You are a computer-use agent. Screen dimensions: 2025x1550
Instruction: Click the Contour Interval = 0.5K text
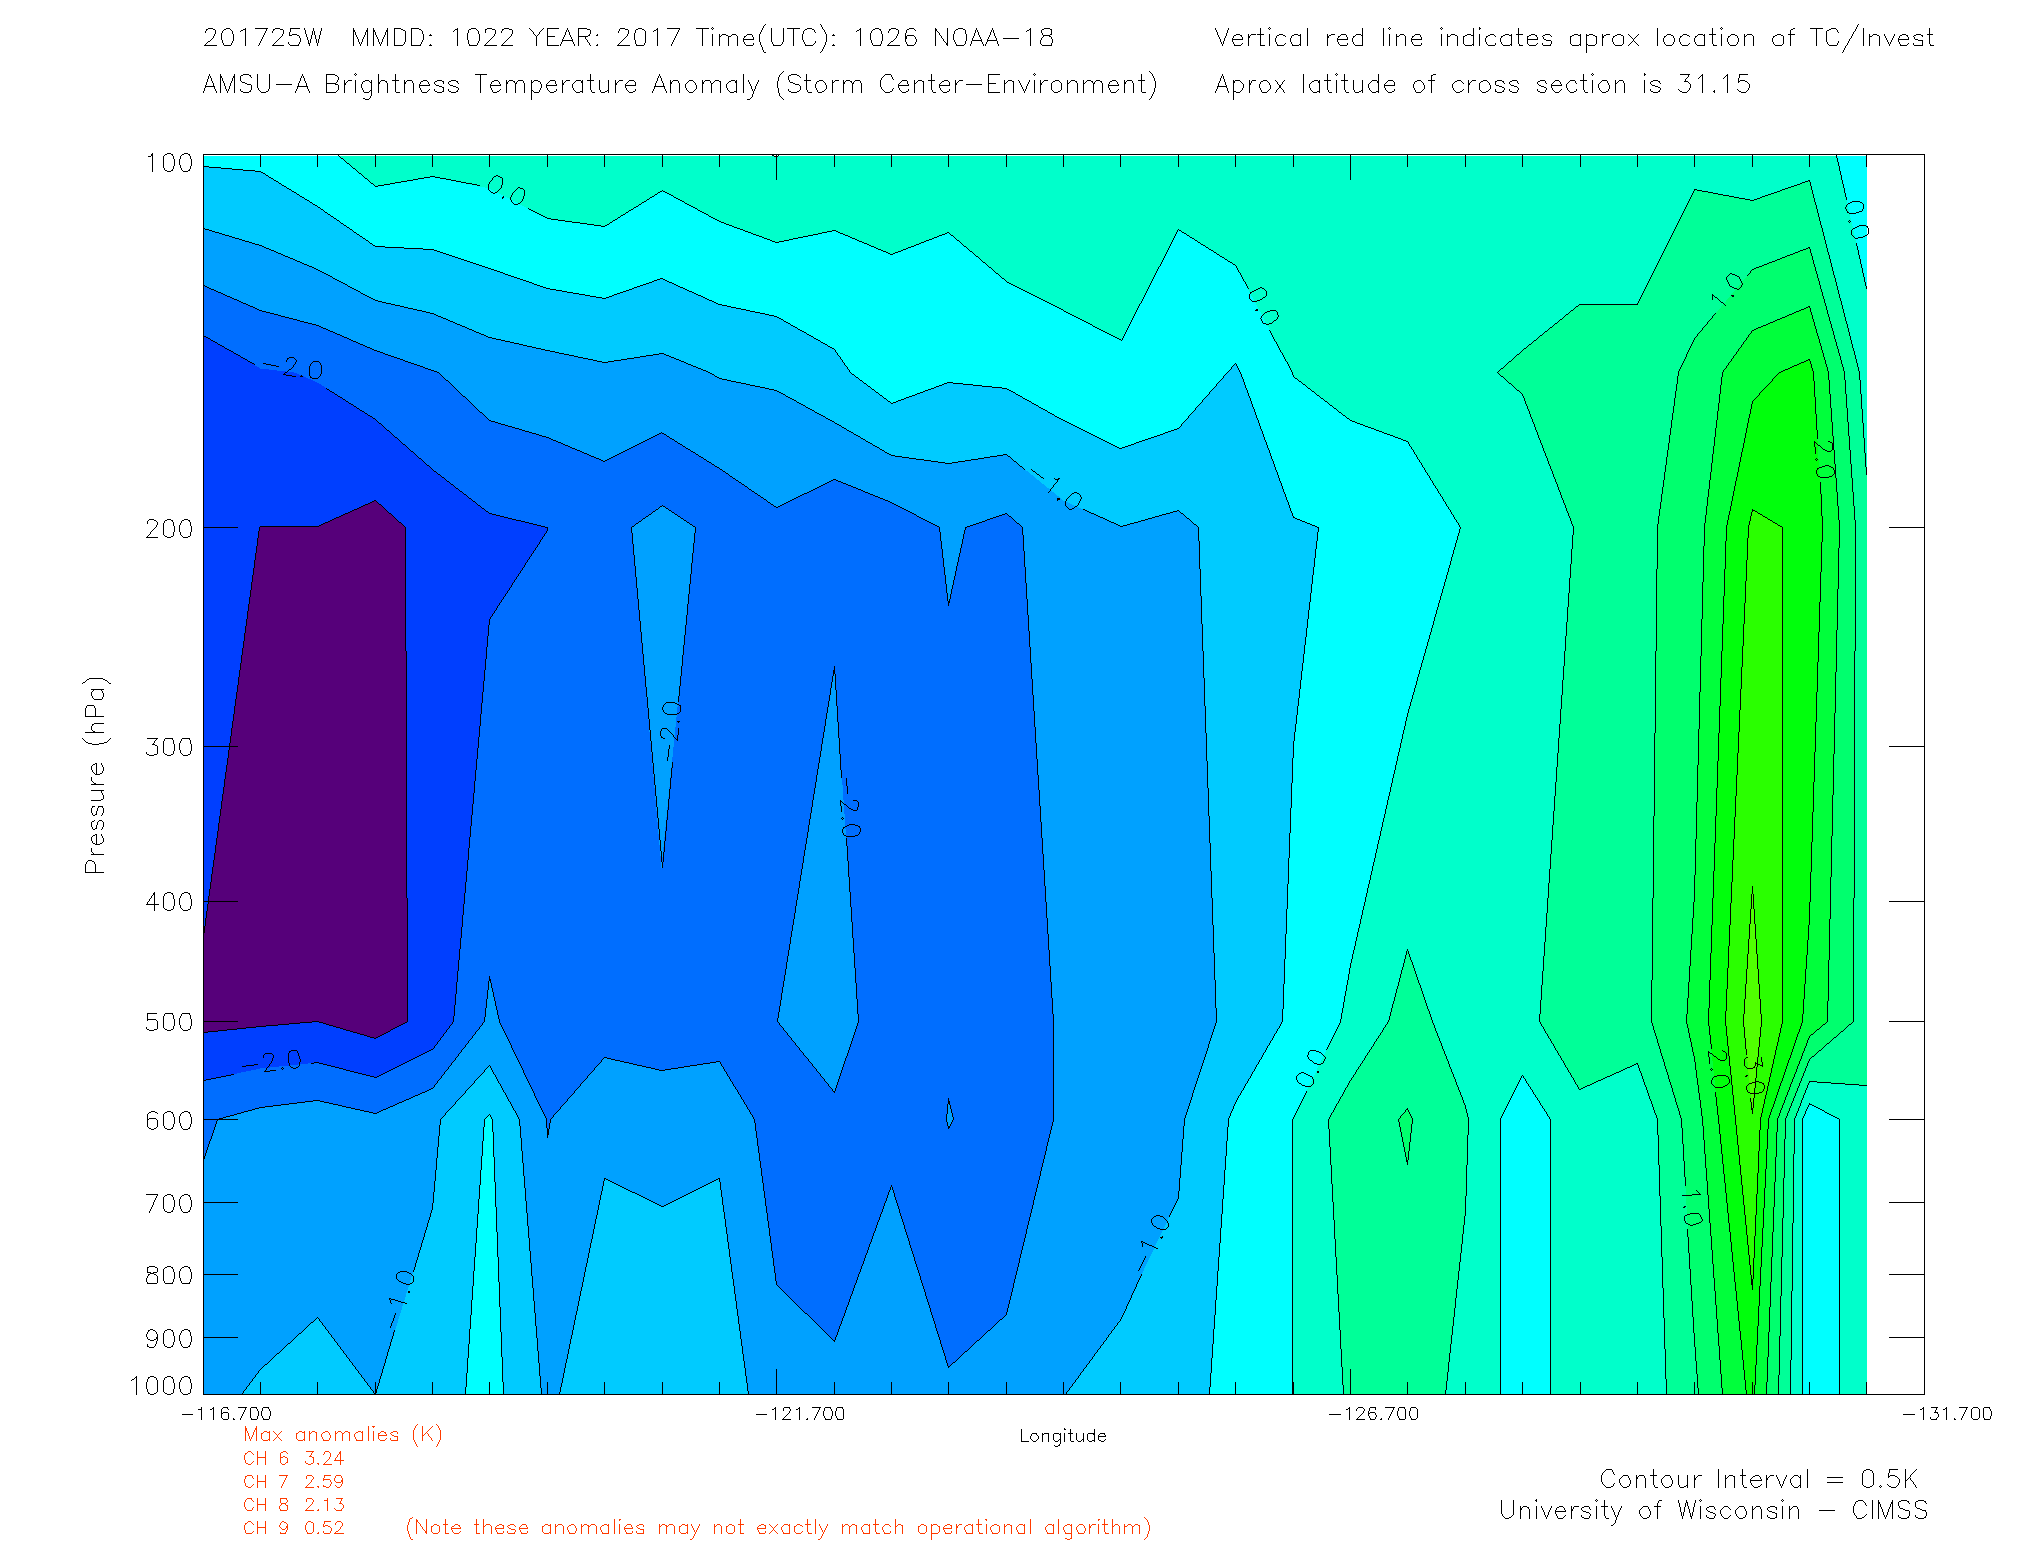pos(1758,1478)
